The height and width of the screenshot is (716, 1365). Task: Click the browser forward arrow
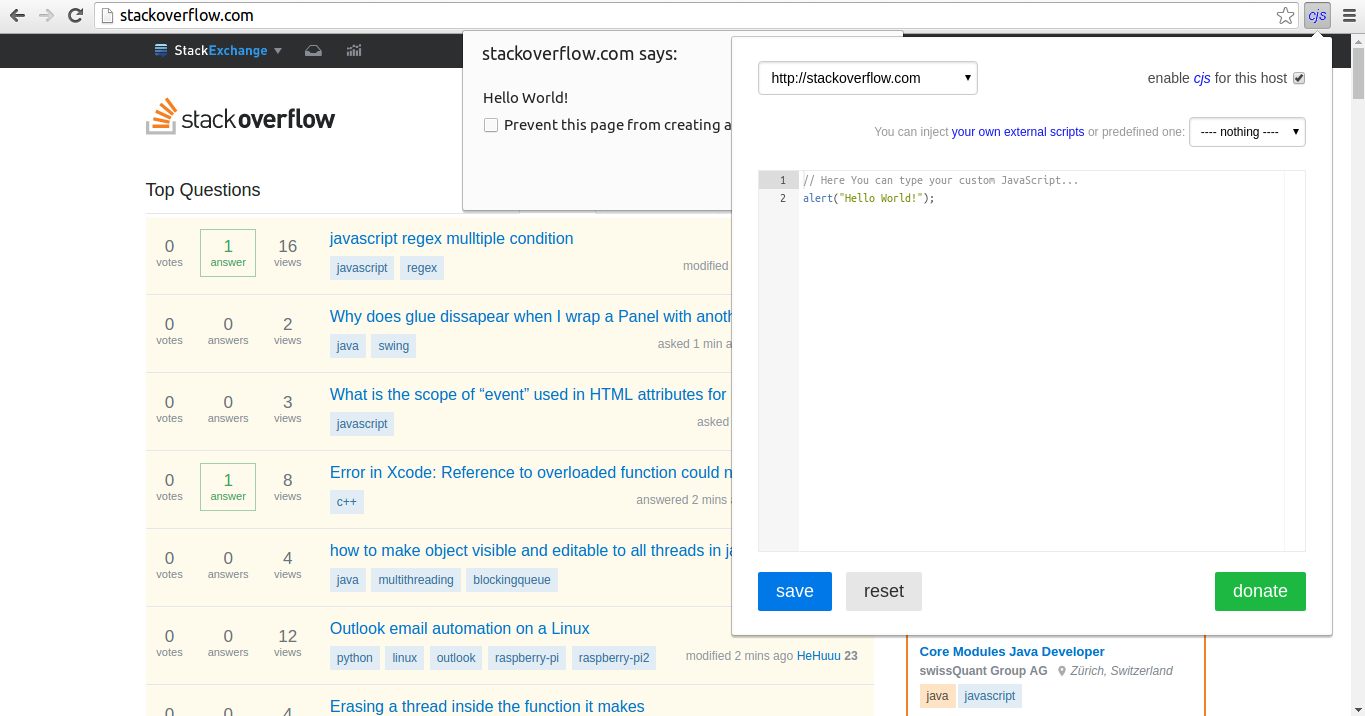(46, 15)
